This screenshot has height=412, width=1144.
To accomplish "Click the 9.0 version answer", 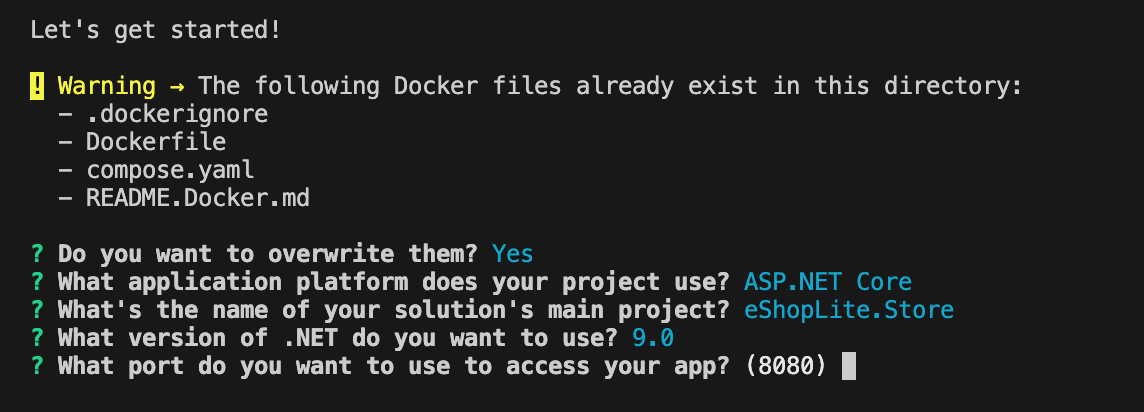I will coord(653,338).
